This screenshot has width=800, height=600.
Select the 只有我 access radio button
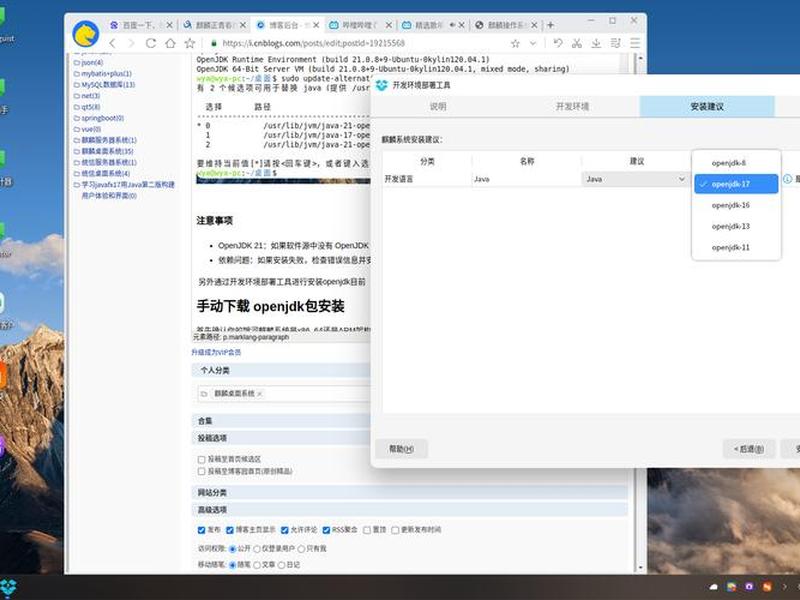(301, 549)
